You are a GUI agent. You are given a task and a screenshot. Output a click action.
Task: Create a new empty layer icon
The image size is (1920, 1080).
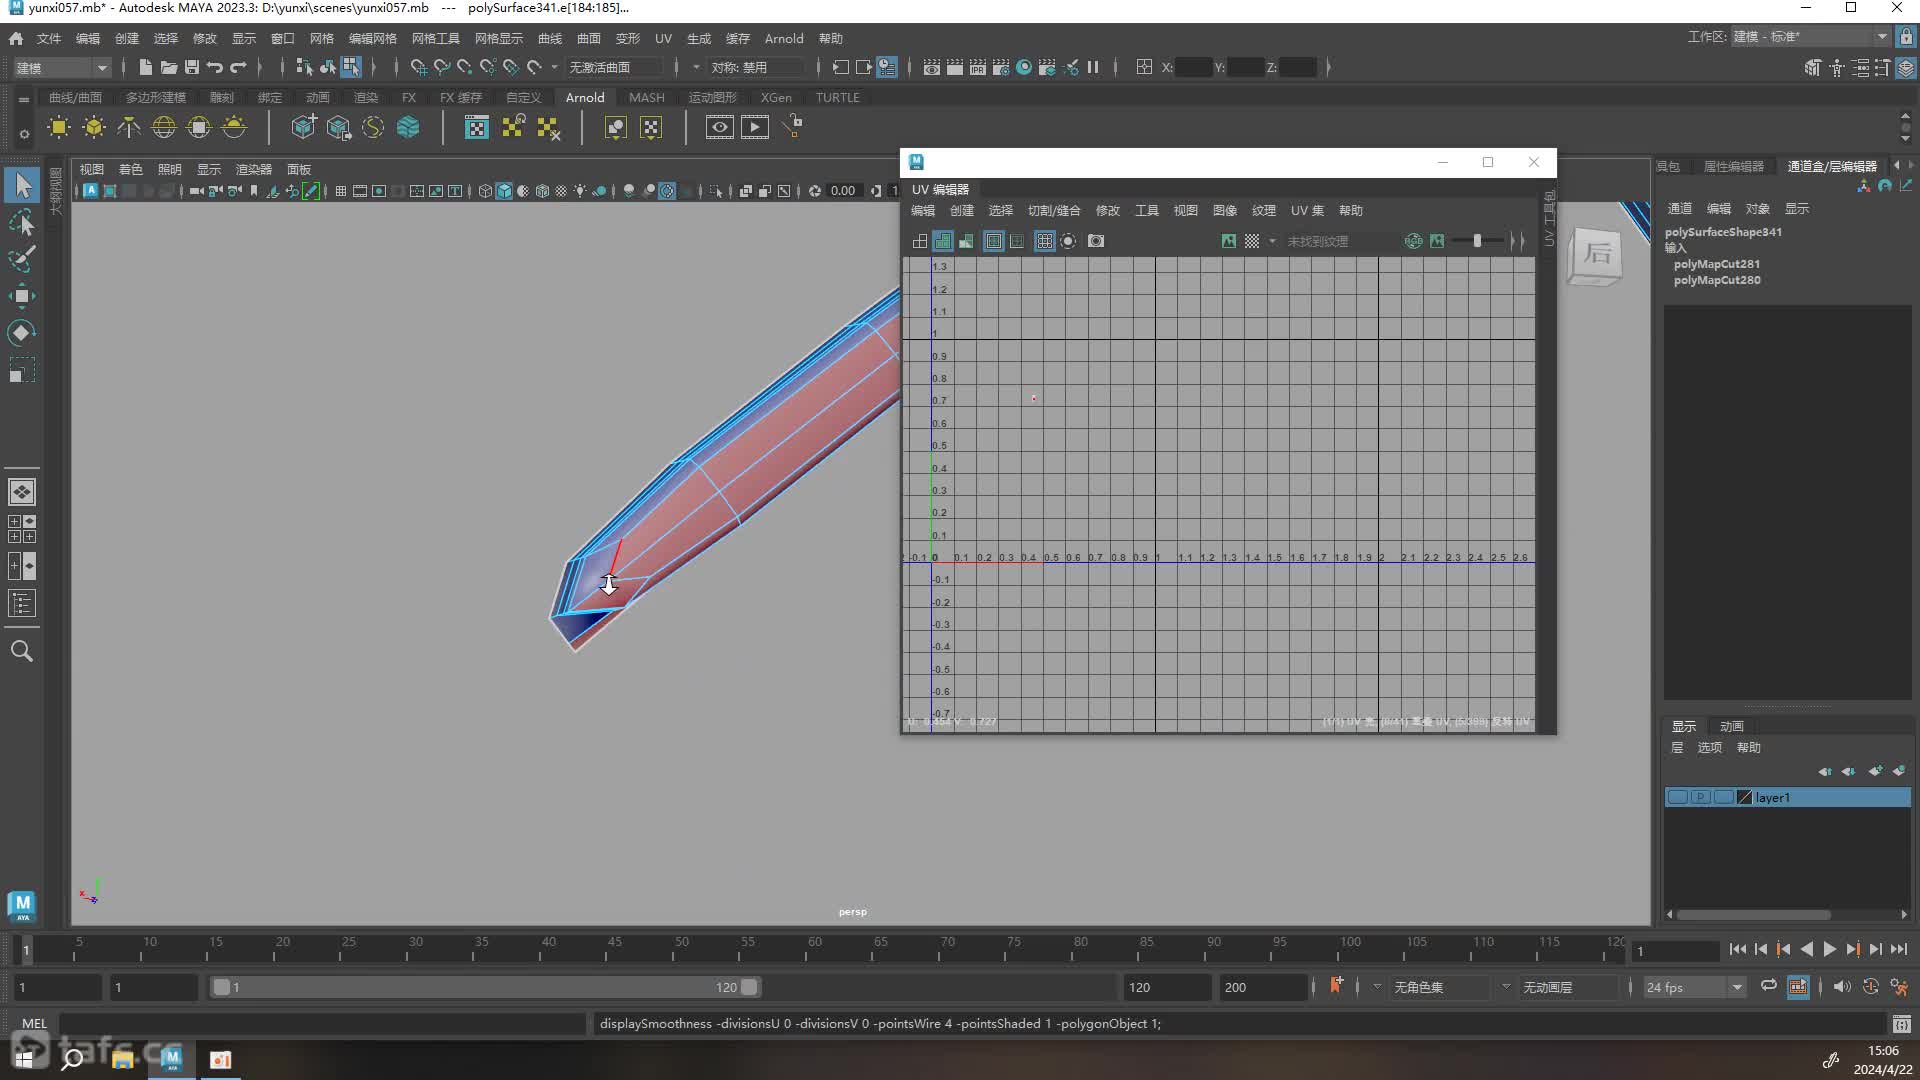click(x=1875, y=771)
